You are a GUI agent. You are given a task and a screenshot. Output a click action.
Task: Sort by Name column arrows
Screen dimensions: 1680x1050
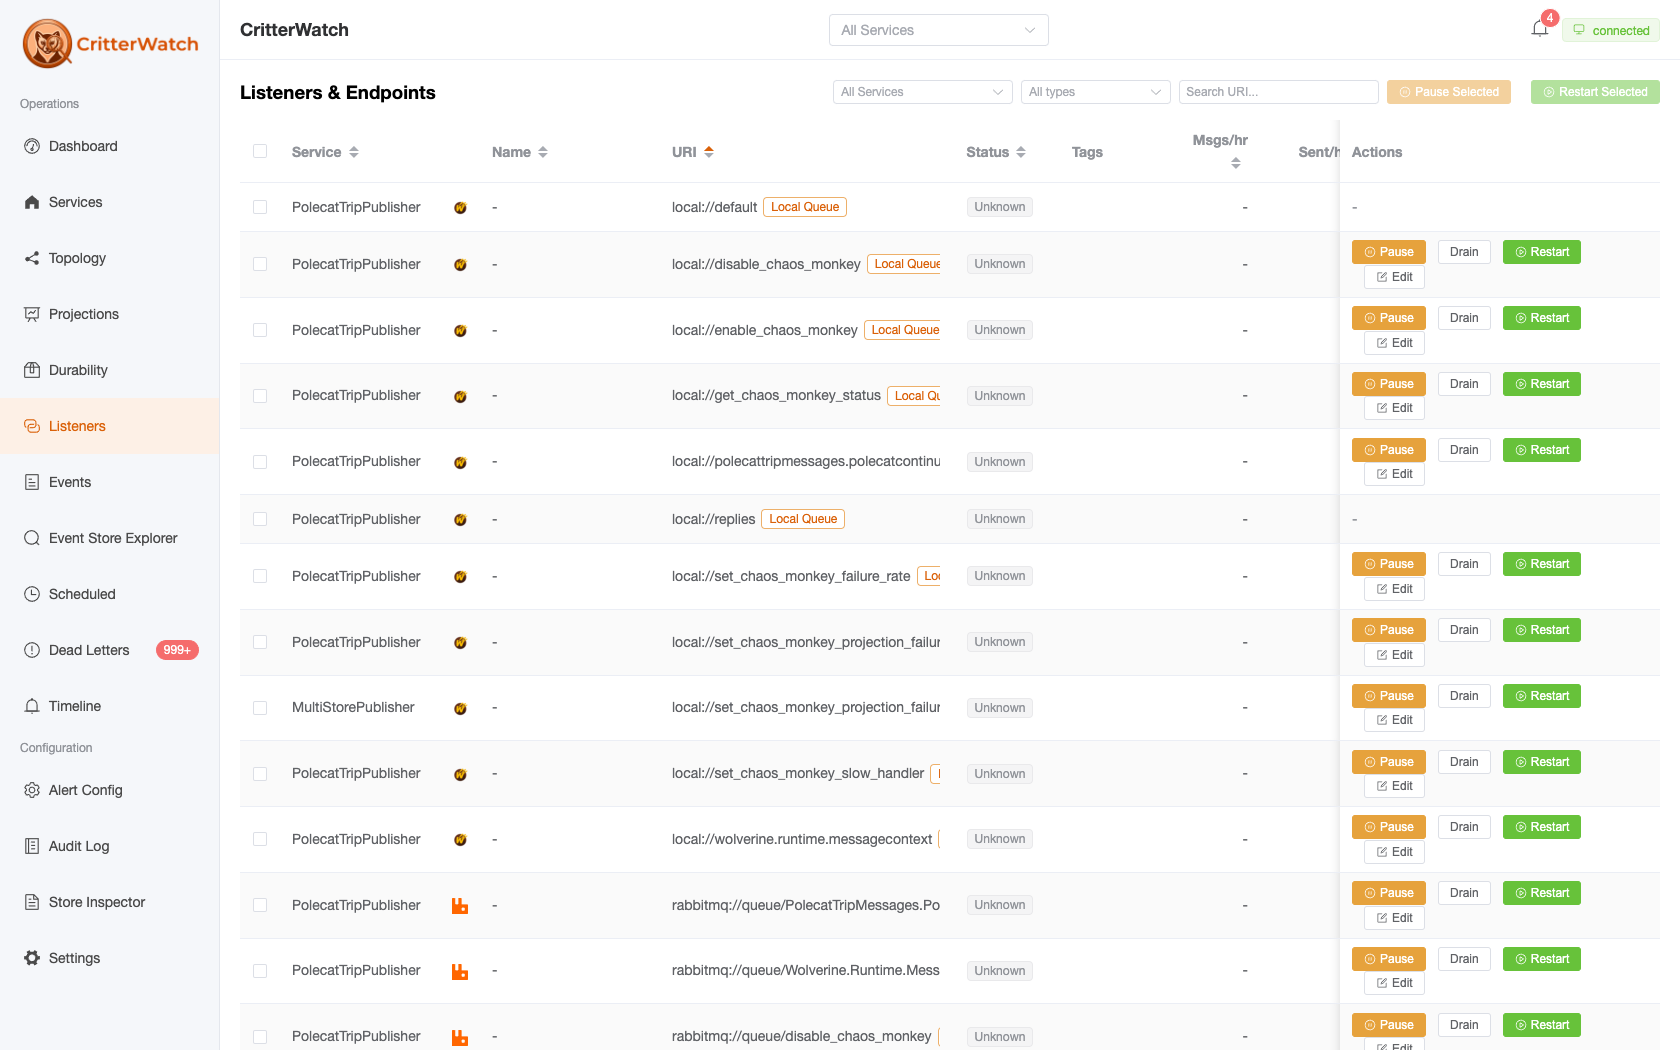click(x=543, y=152)
